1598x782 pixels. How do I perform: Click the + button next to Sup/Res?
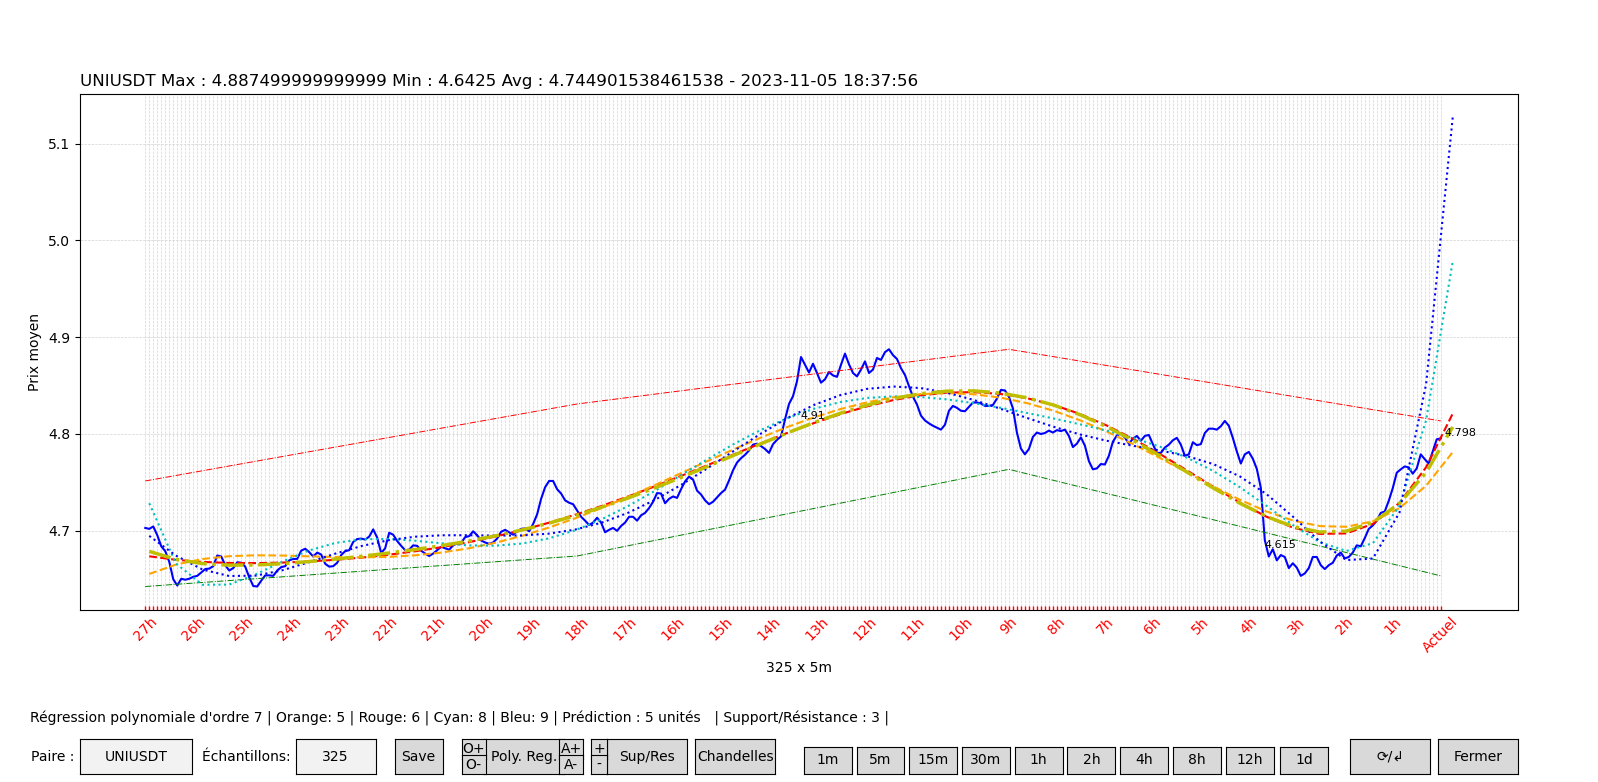click(599, 748)
